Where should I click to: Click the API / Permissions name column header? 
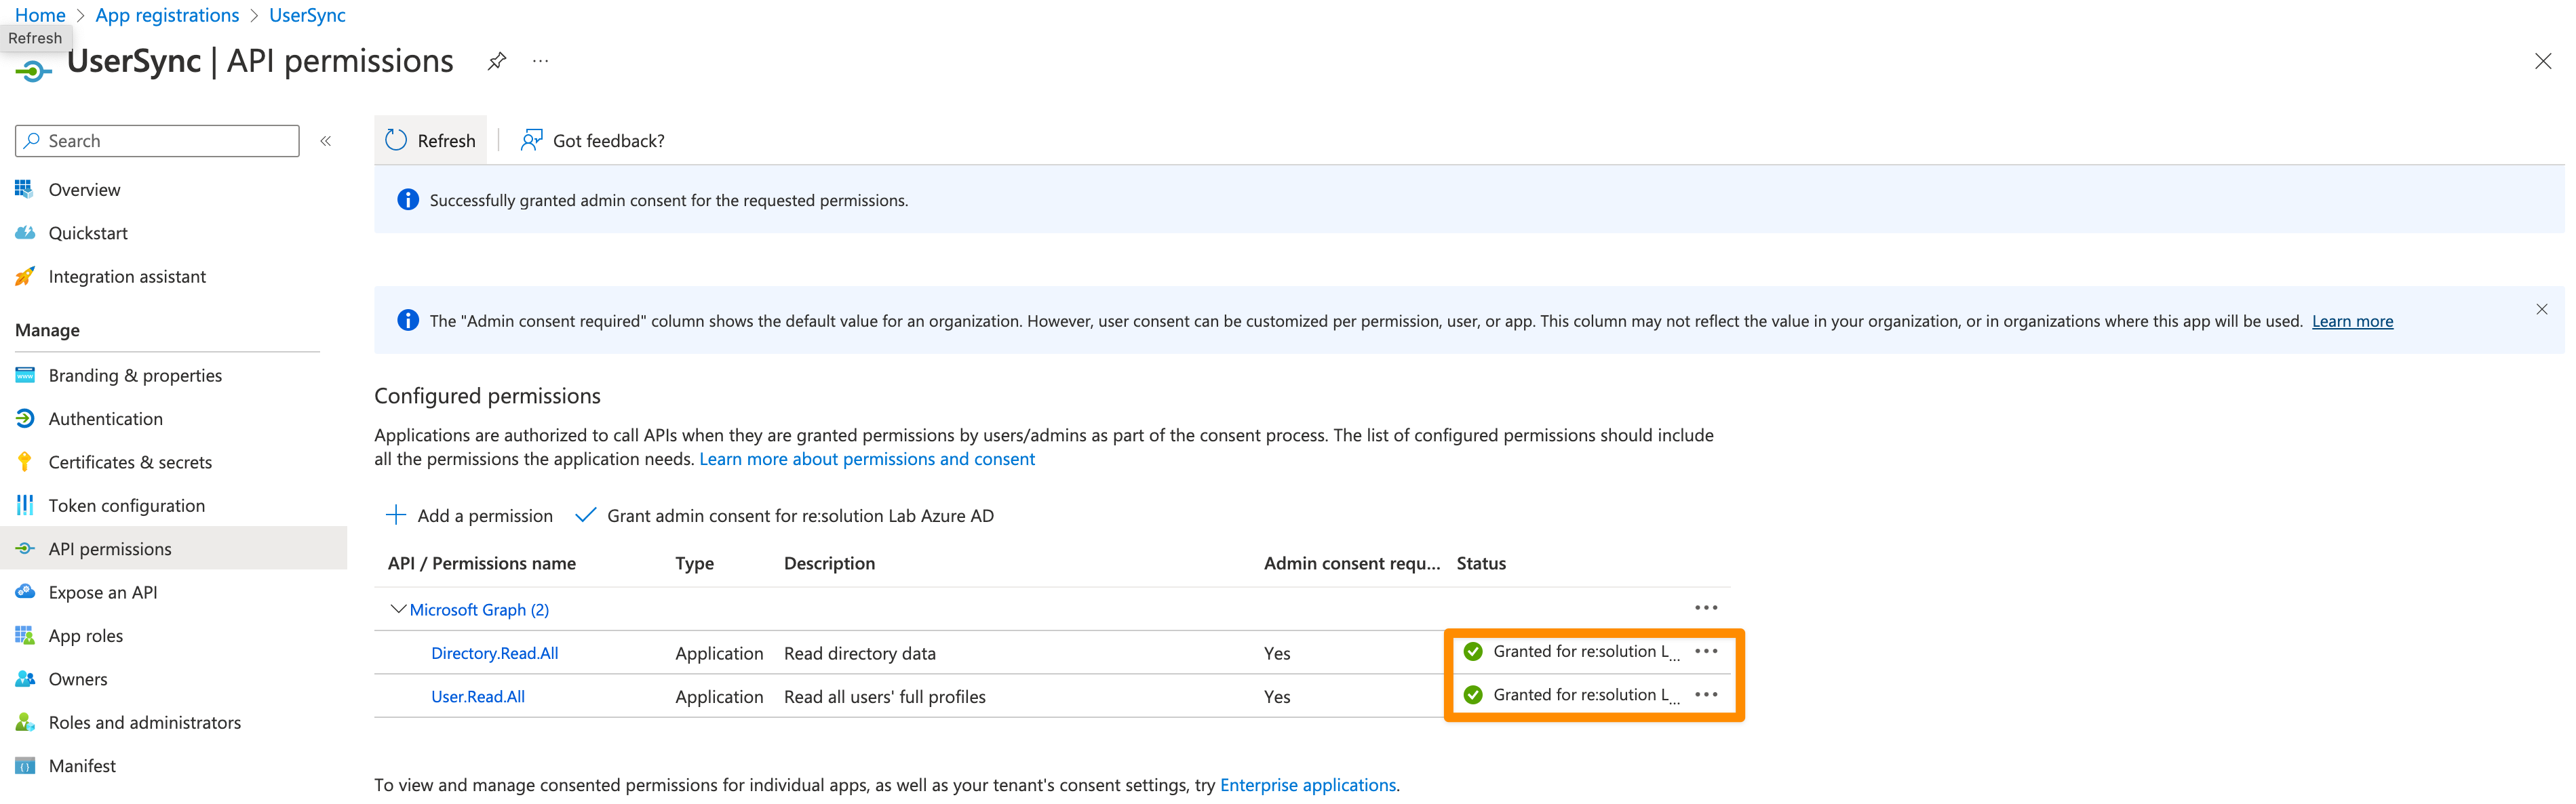tap(482, 563)
